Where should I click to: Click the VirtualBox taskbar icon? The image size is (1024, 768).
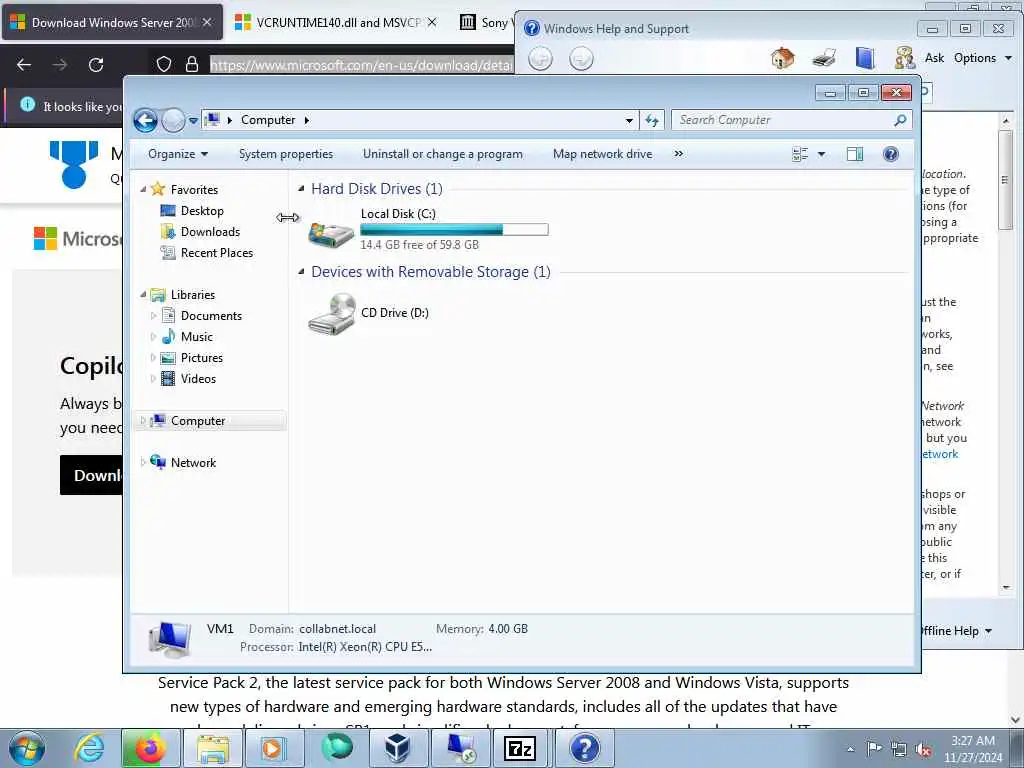[x=397, y=748]
